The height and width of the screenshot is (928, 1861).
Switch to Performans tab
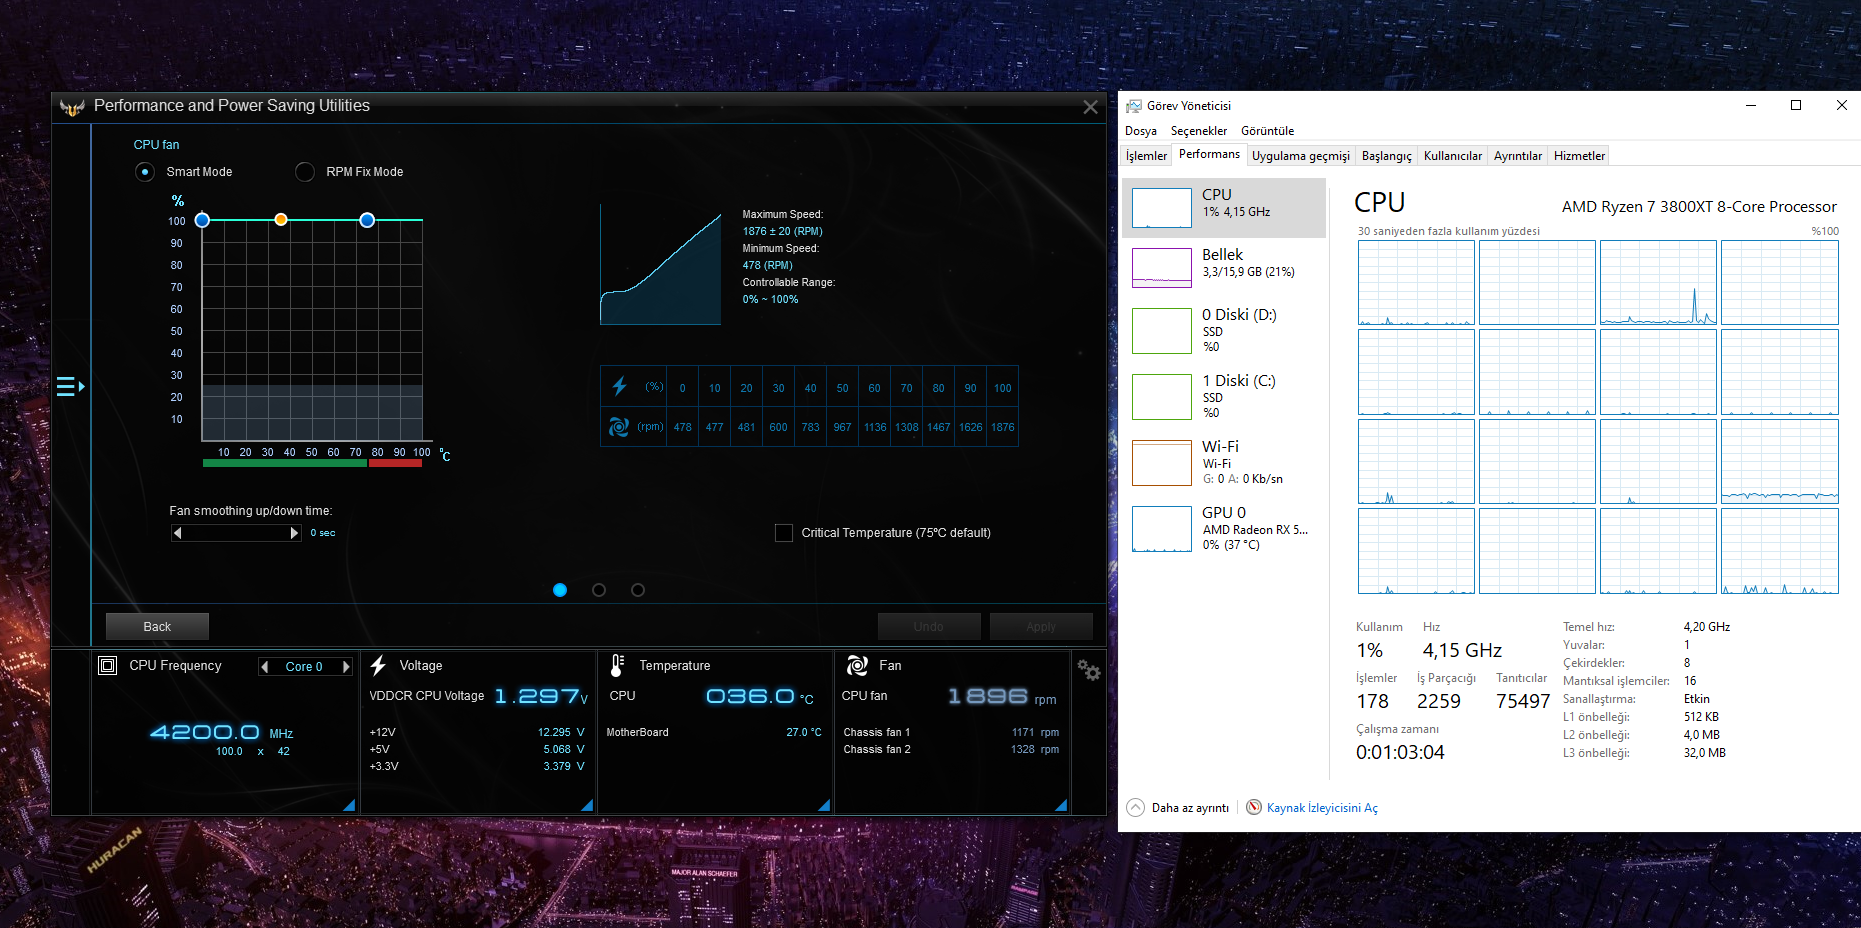1209,154
